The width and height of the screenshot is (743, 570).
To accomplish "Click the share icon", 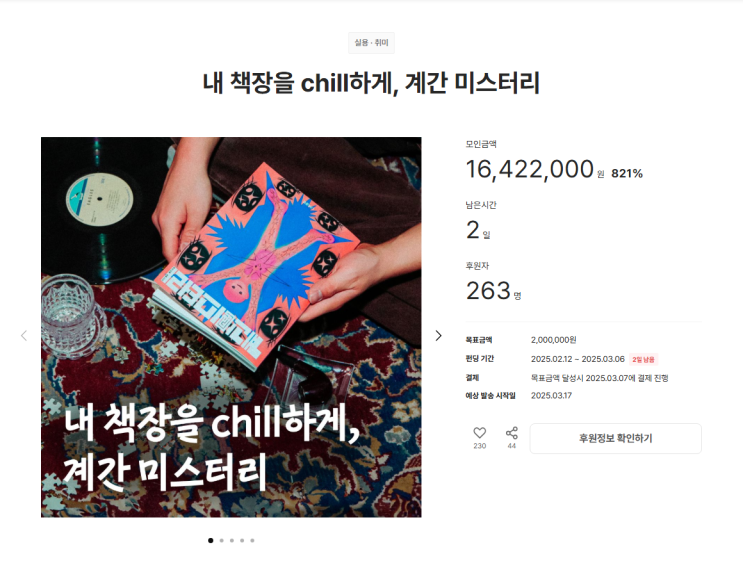I will [x=512, y=433].
